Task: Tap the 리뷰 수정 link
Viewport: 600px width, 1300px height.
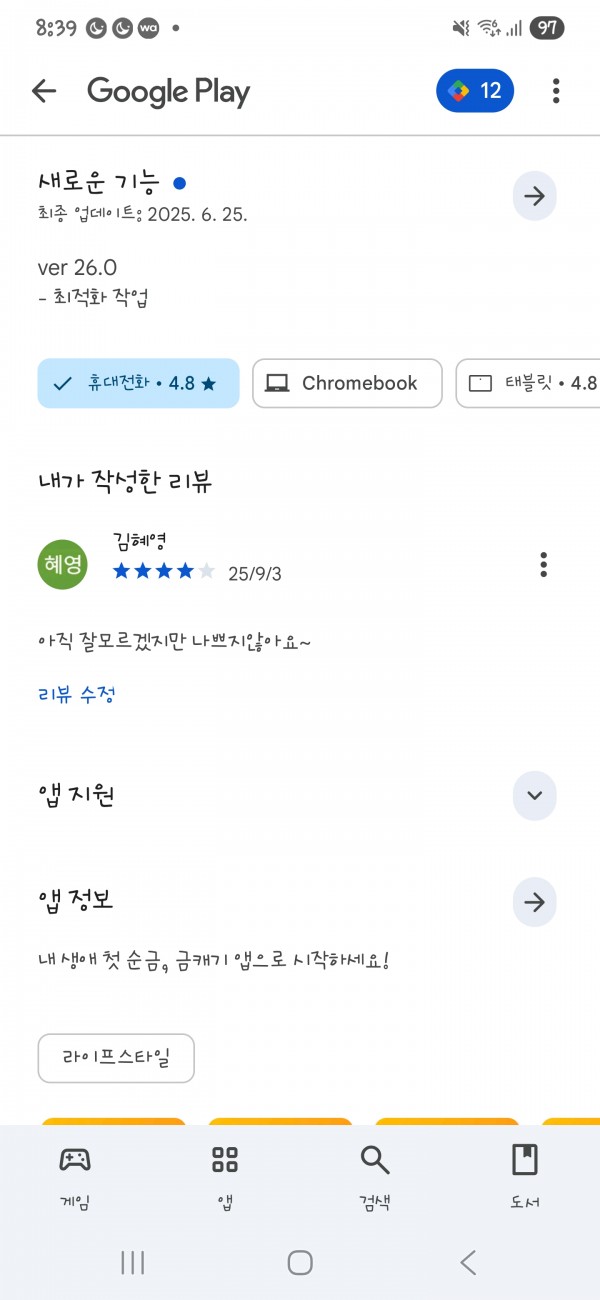Action: click(78, 693)
